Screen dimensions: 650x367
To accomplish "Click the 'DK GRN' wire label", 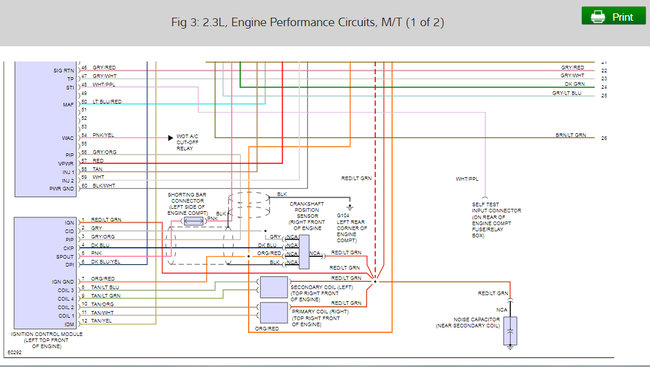I will 575,84.
